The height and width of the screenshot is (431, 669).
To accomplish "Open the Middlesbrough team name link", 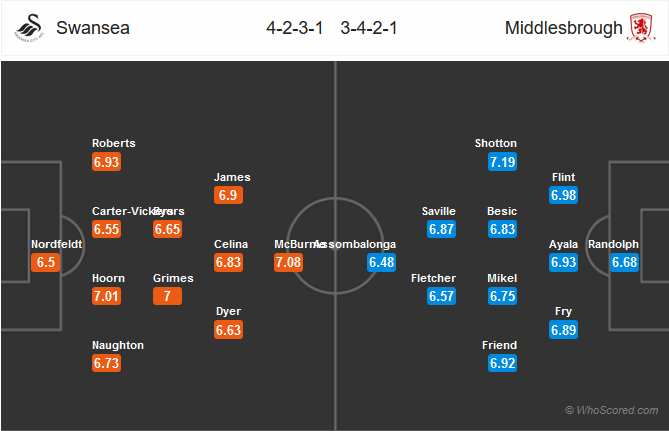I will coord(564,28).
